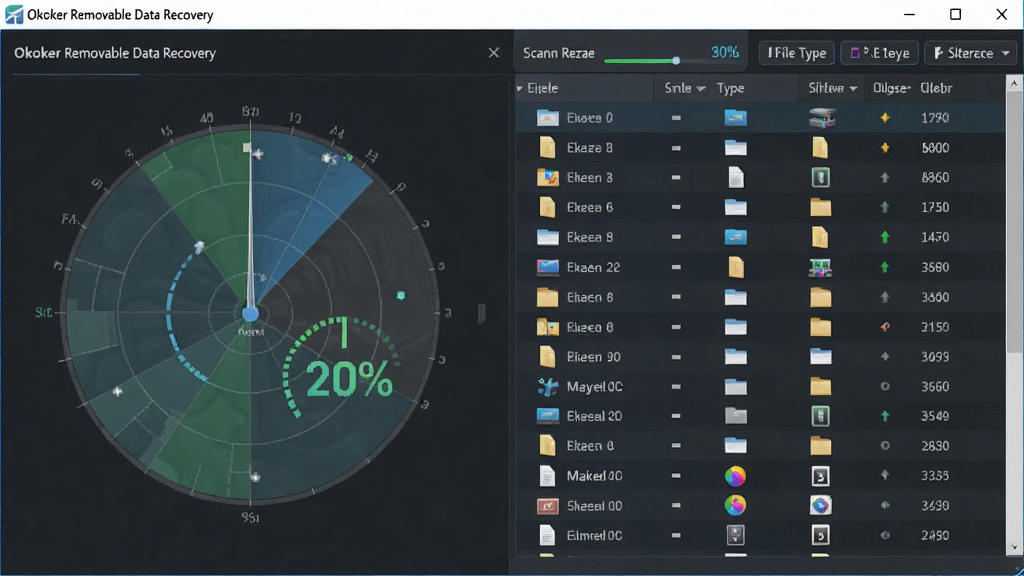Image resolution: width=1024 pixels, height=576 pixels.
Task: Select the page icon beside Elmred 0C
Action: click(x=547, y=536)
